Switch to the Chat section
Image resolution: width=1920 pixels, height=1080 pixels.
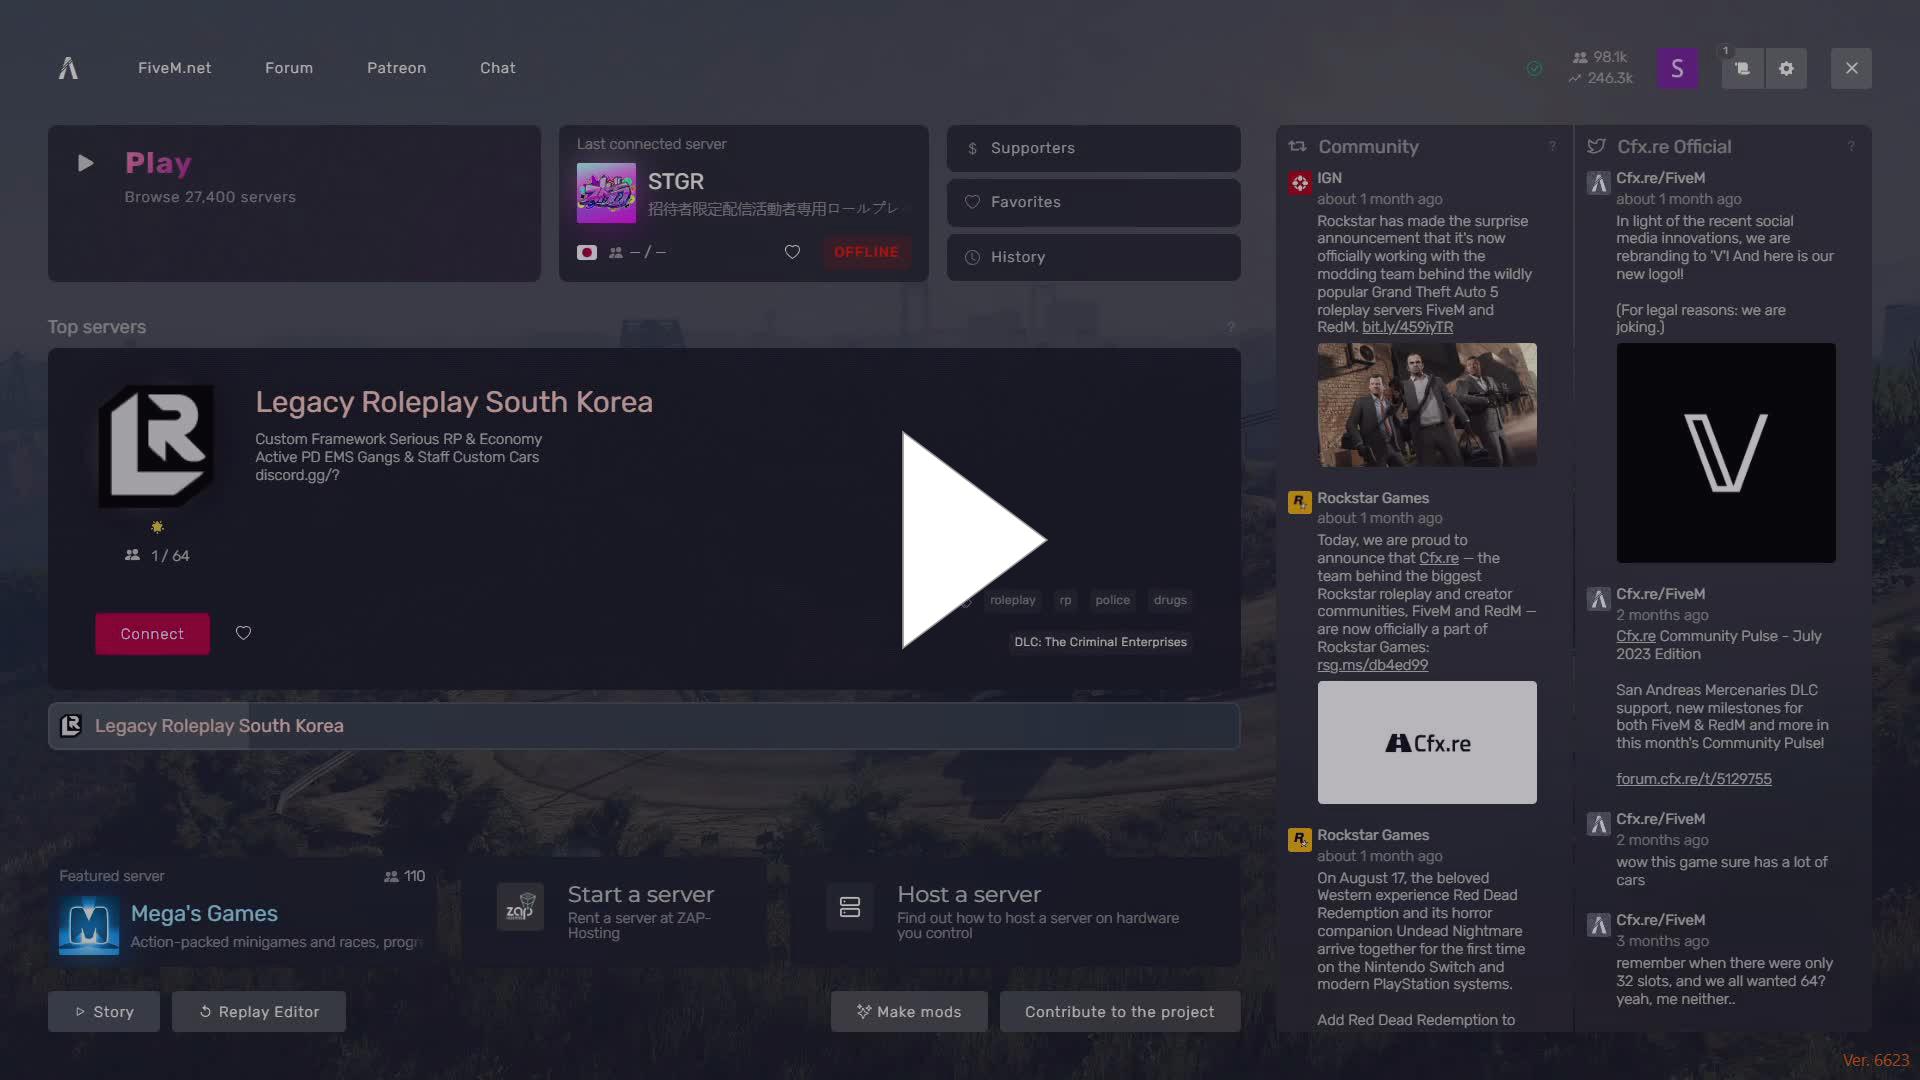[x=497, y=68]
